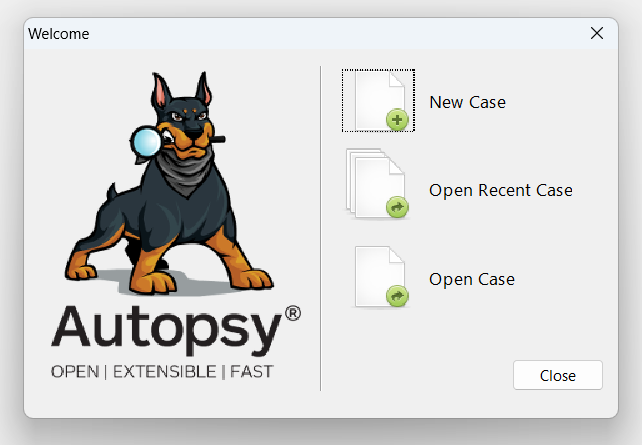Select the Open Case text label

point(471,279)
